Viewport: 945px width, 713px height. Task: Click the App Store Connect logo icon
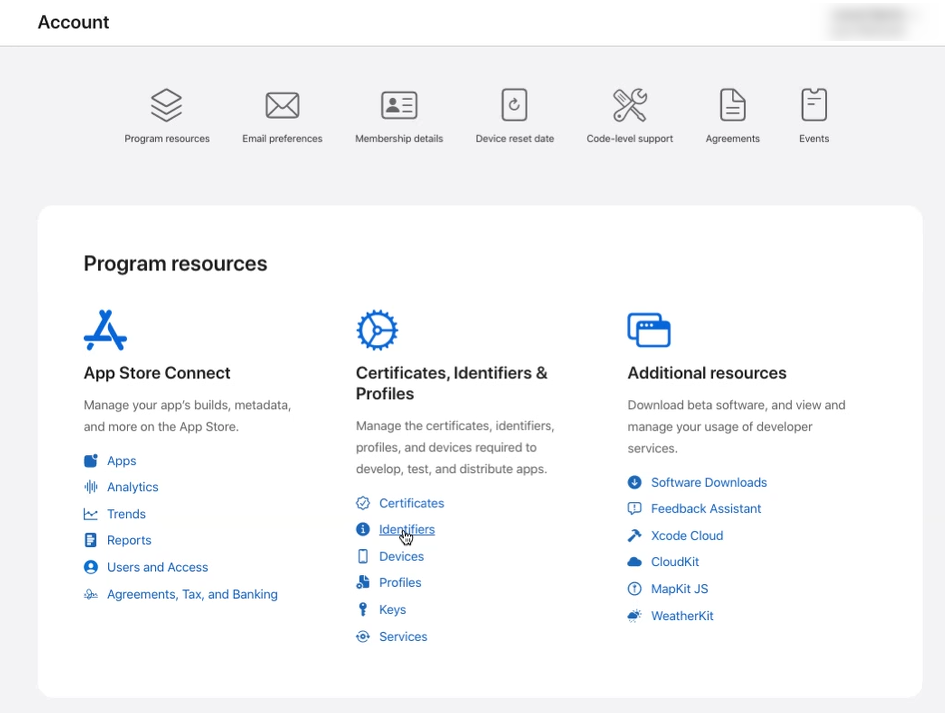(105, 330)
